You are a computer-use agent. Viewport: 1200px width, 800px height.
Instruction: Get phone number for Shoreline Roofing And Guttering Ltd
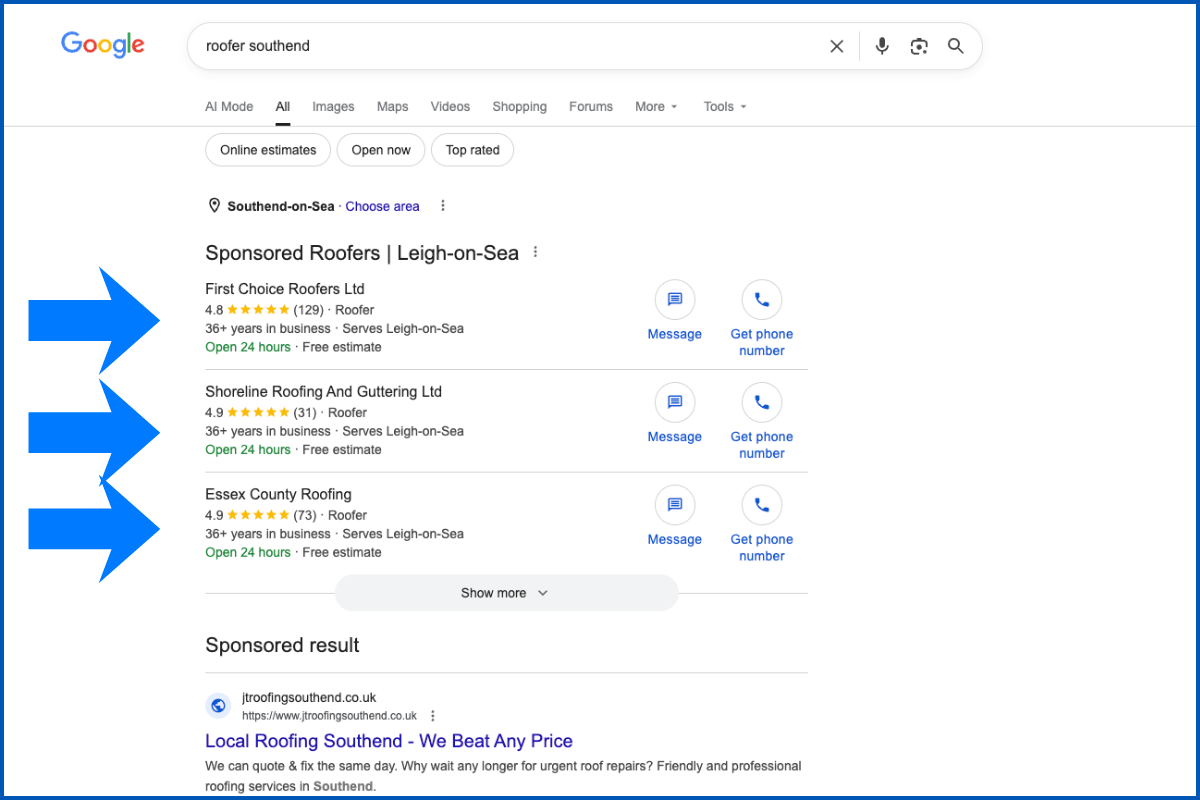pos(762,401)
